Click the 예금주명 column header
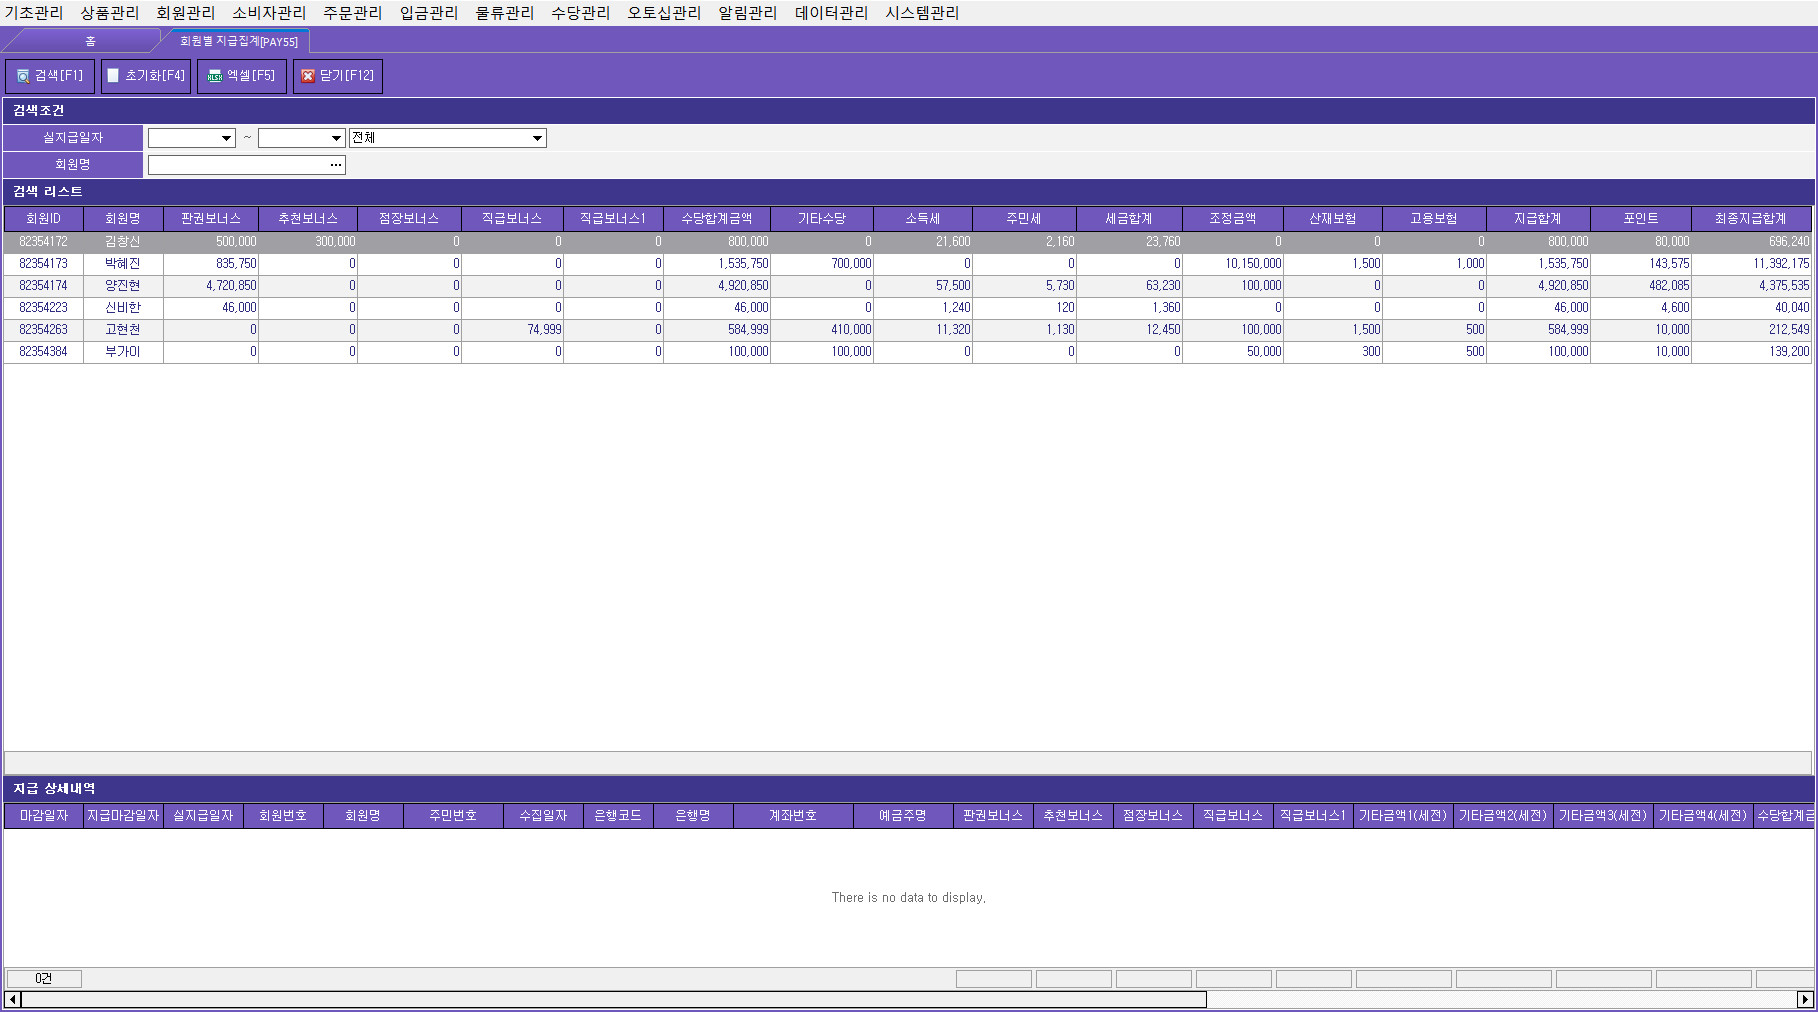1818x1012 pixels. [903, 816]
